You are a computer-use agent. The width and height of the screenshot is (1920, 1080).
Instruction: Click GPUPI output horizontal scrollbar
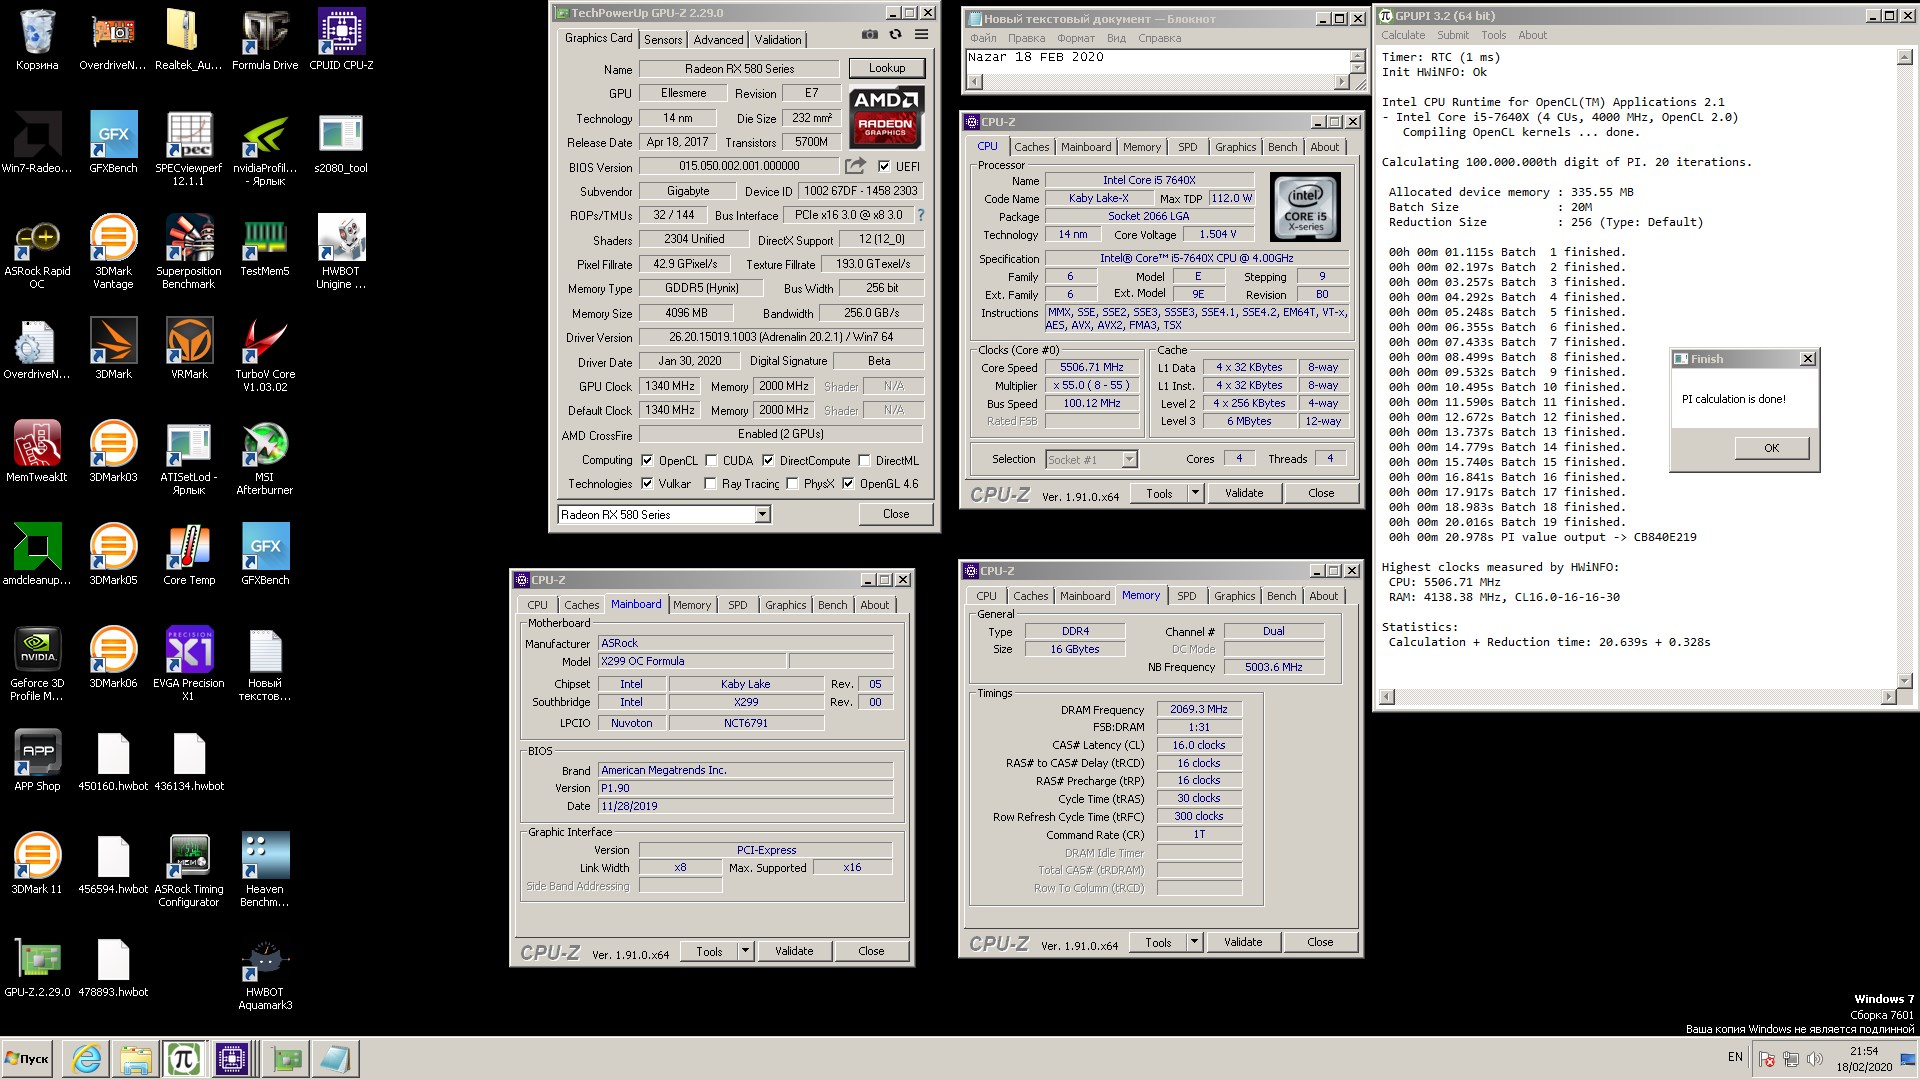[x=1636, y=697]
